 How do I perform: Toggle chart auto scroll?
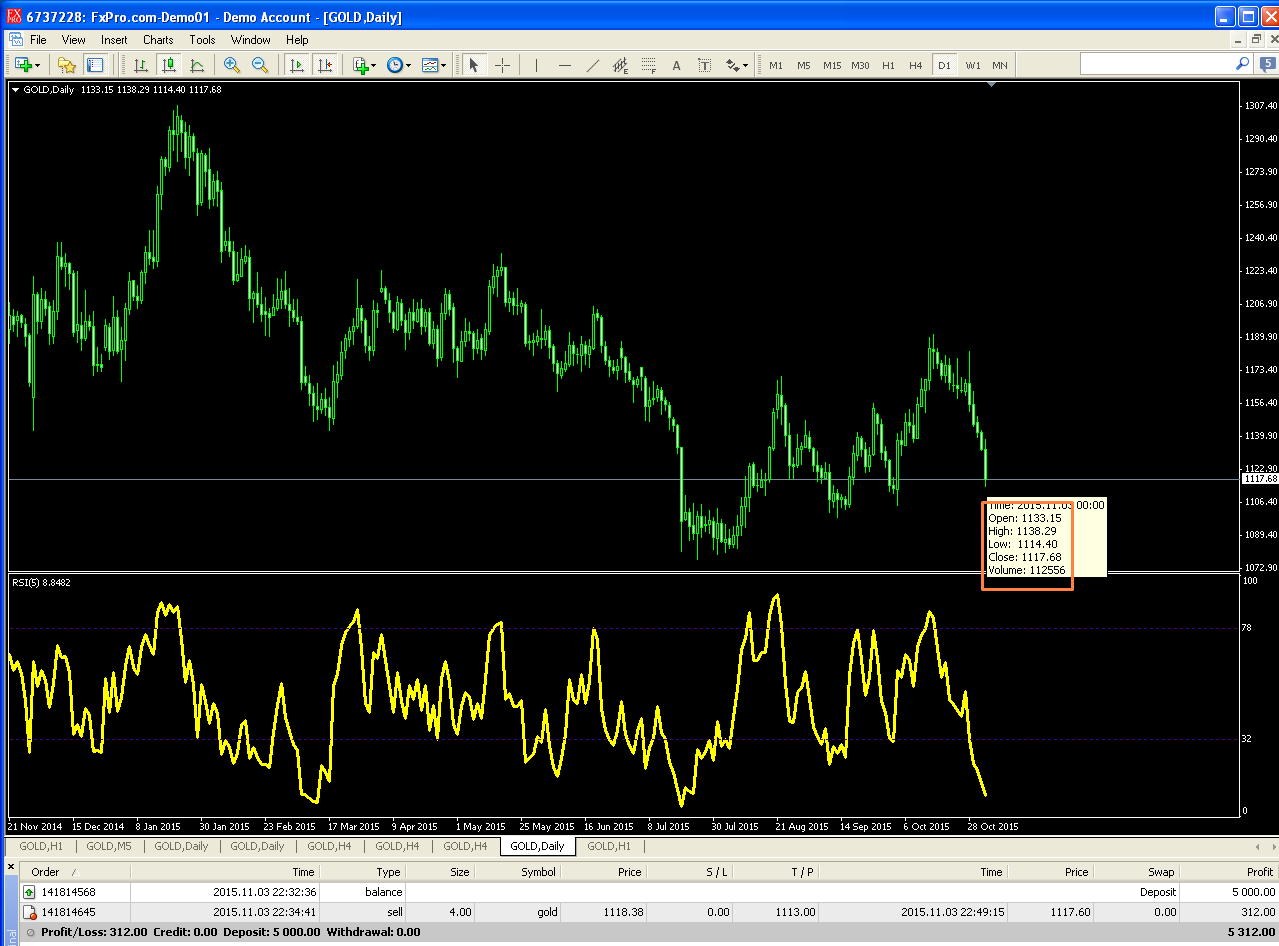(297, 65)
